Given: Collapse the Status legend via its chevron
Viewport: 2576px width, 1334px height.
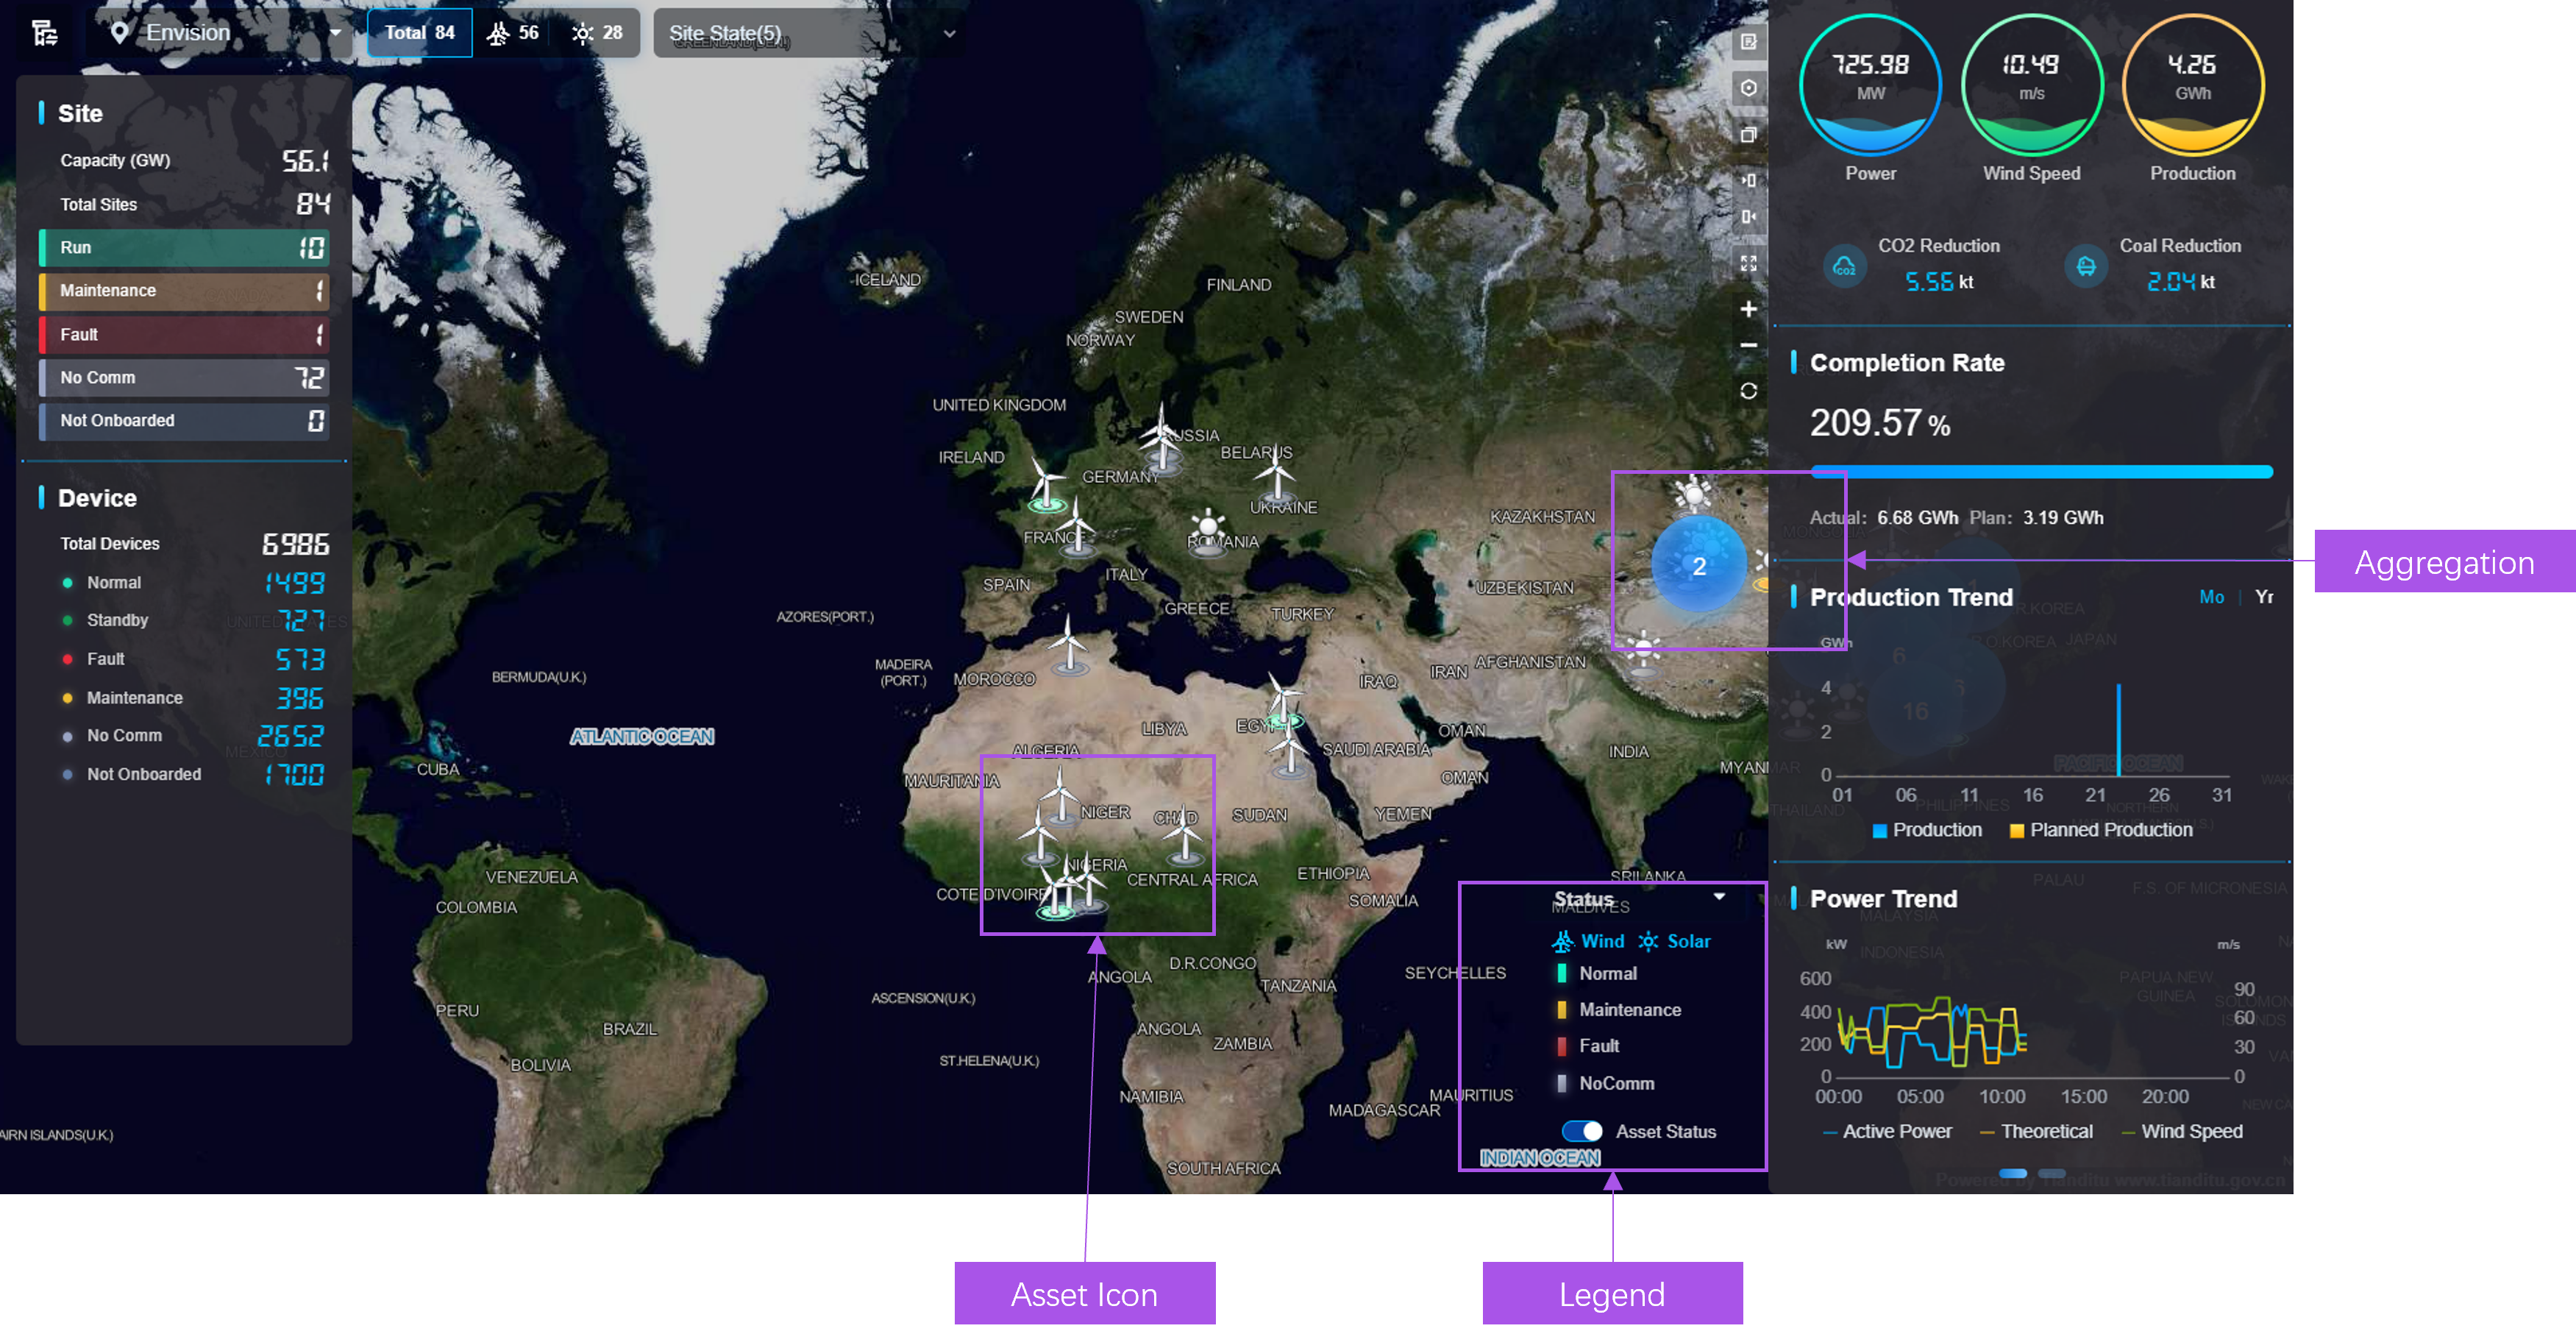Looking at the screenshot, I should click(x=1720, y=897).
